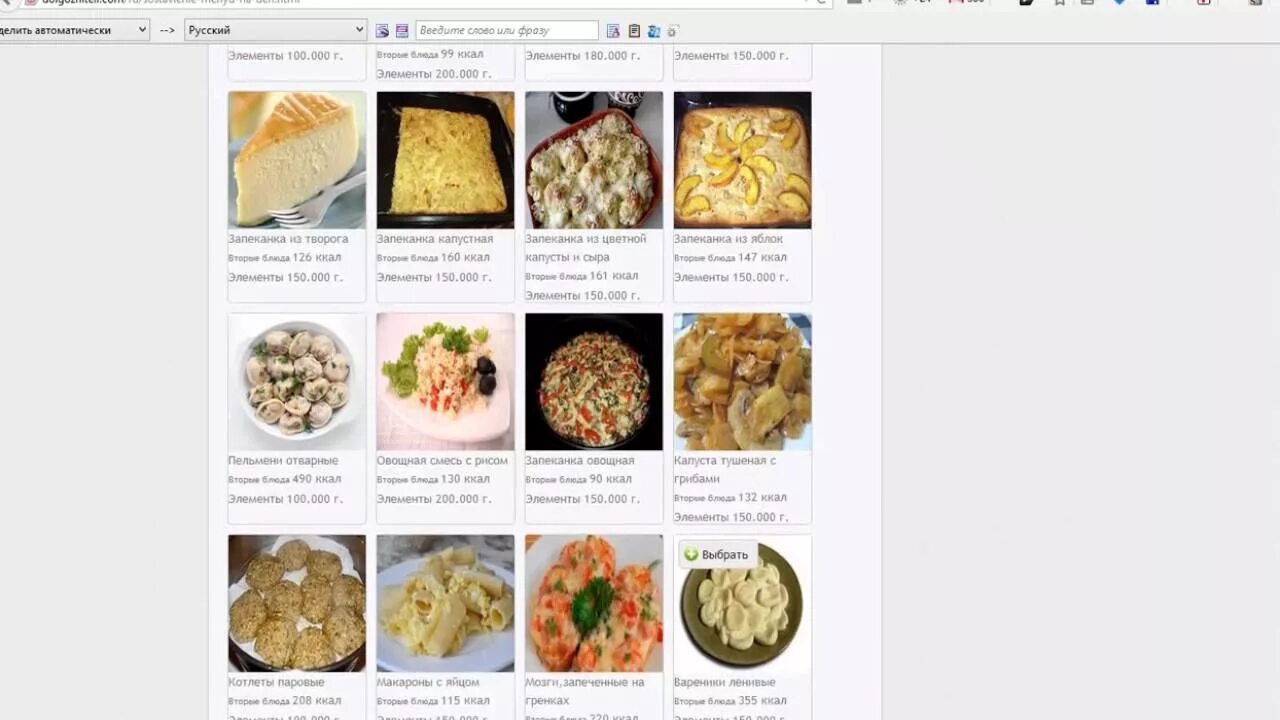Image resolution: width=1280 pixels, height=720 pixels.
Task: Open the Запеканка из творога photo
Action: coord(297,160)
